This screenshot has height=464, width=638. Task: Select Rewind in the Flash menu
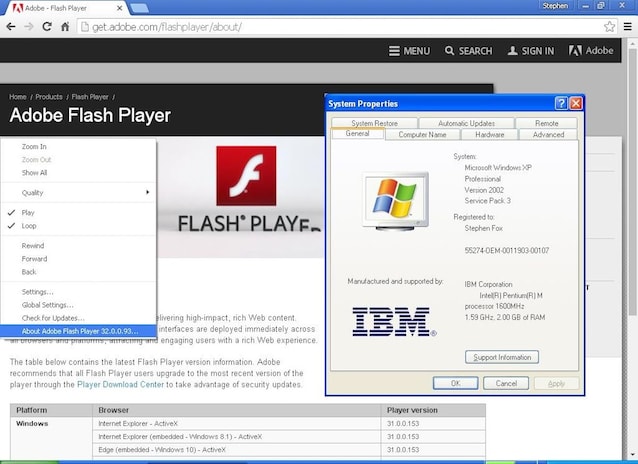click(79, 245)
